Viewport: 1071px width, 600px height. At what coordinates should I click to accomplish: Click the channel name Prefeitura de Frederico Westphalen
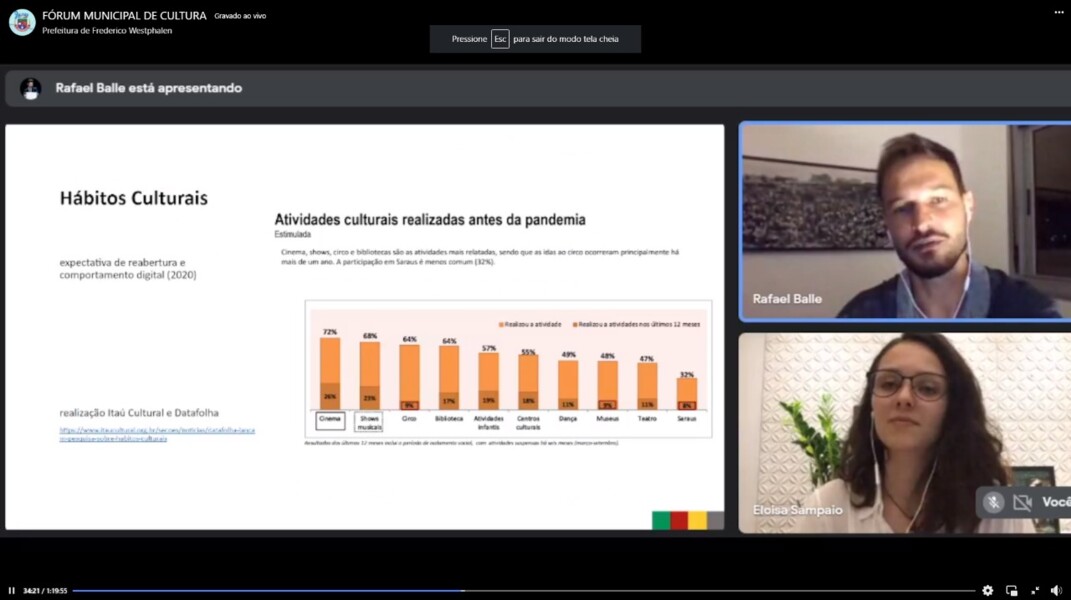107,31
